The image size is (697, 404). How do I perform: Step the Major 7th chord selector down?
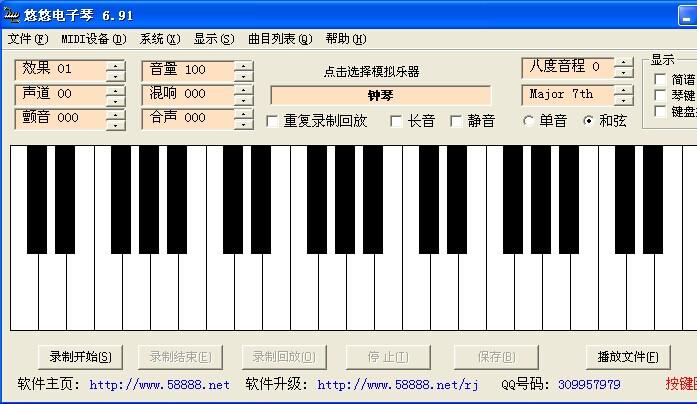pos(624,100)
